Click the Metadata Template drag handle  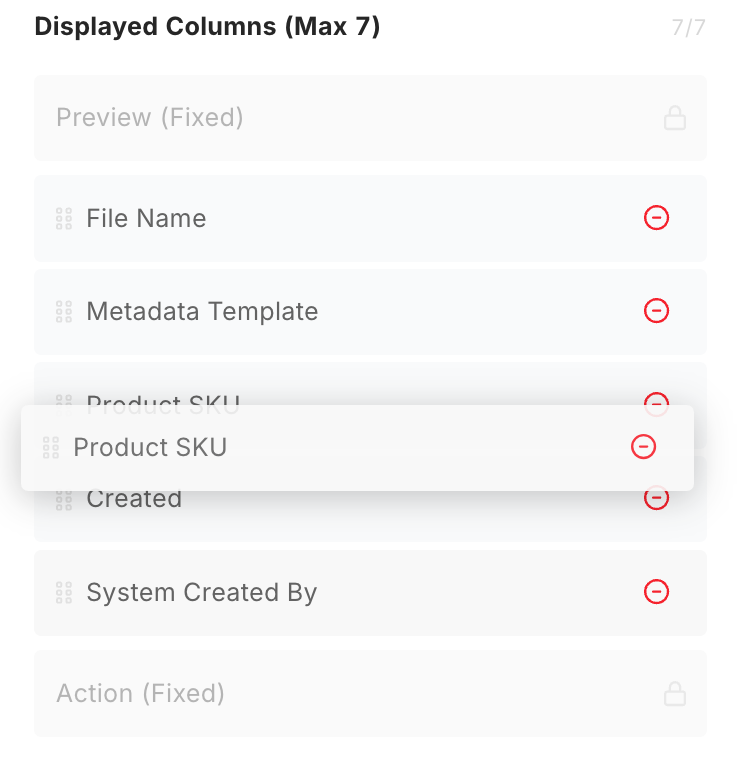(64, 312)
